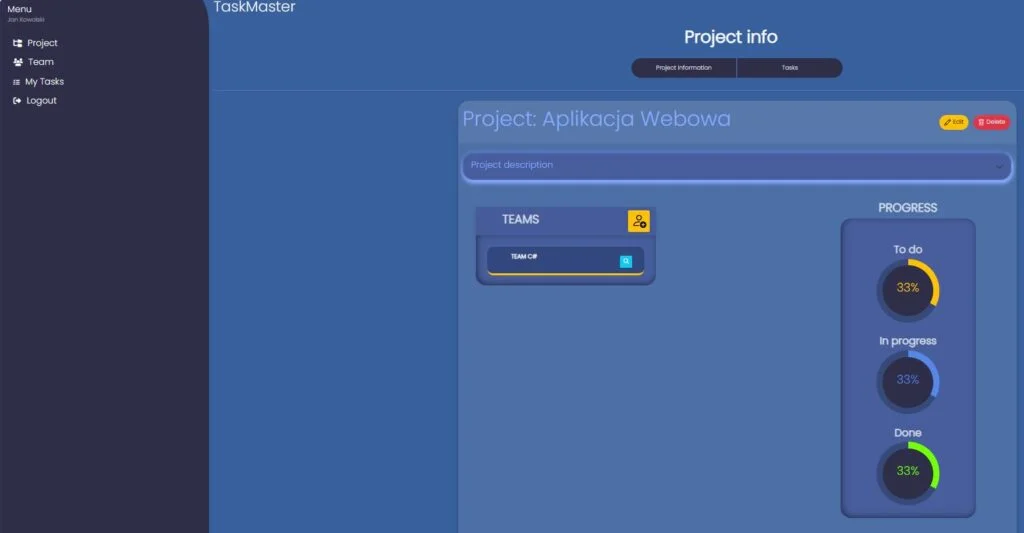This screenshot has height=533, width=1024.
Task: Click the PROGRESS heading
Action: pos(908,208)
